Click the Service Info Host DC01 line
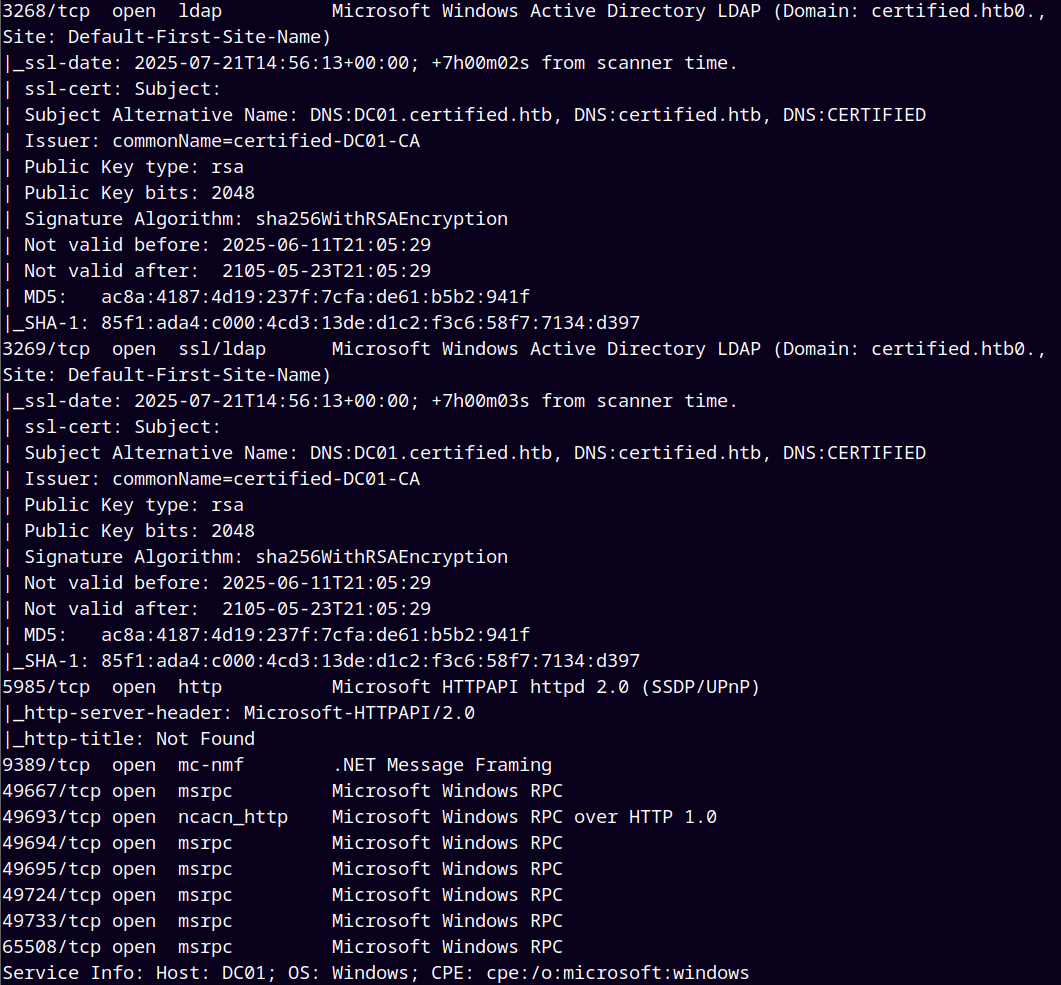1061x985 pixels. click(x=376, y=973)
